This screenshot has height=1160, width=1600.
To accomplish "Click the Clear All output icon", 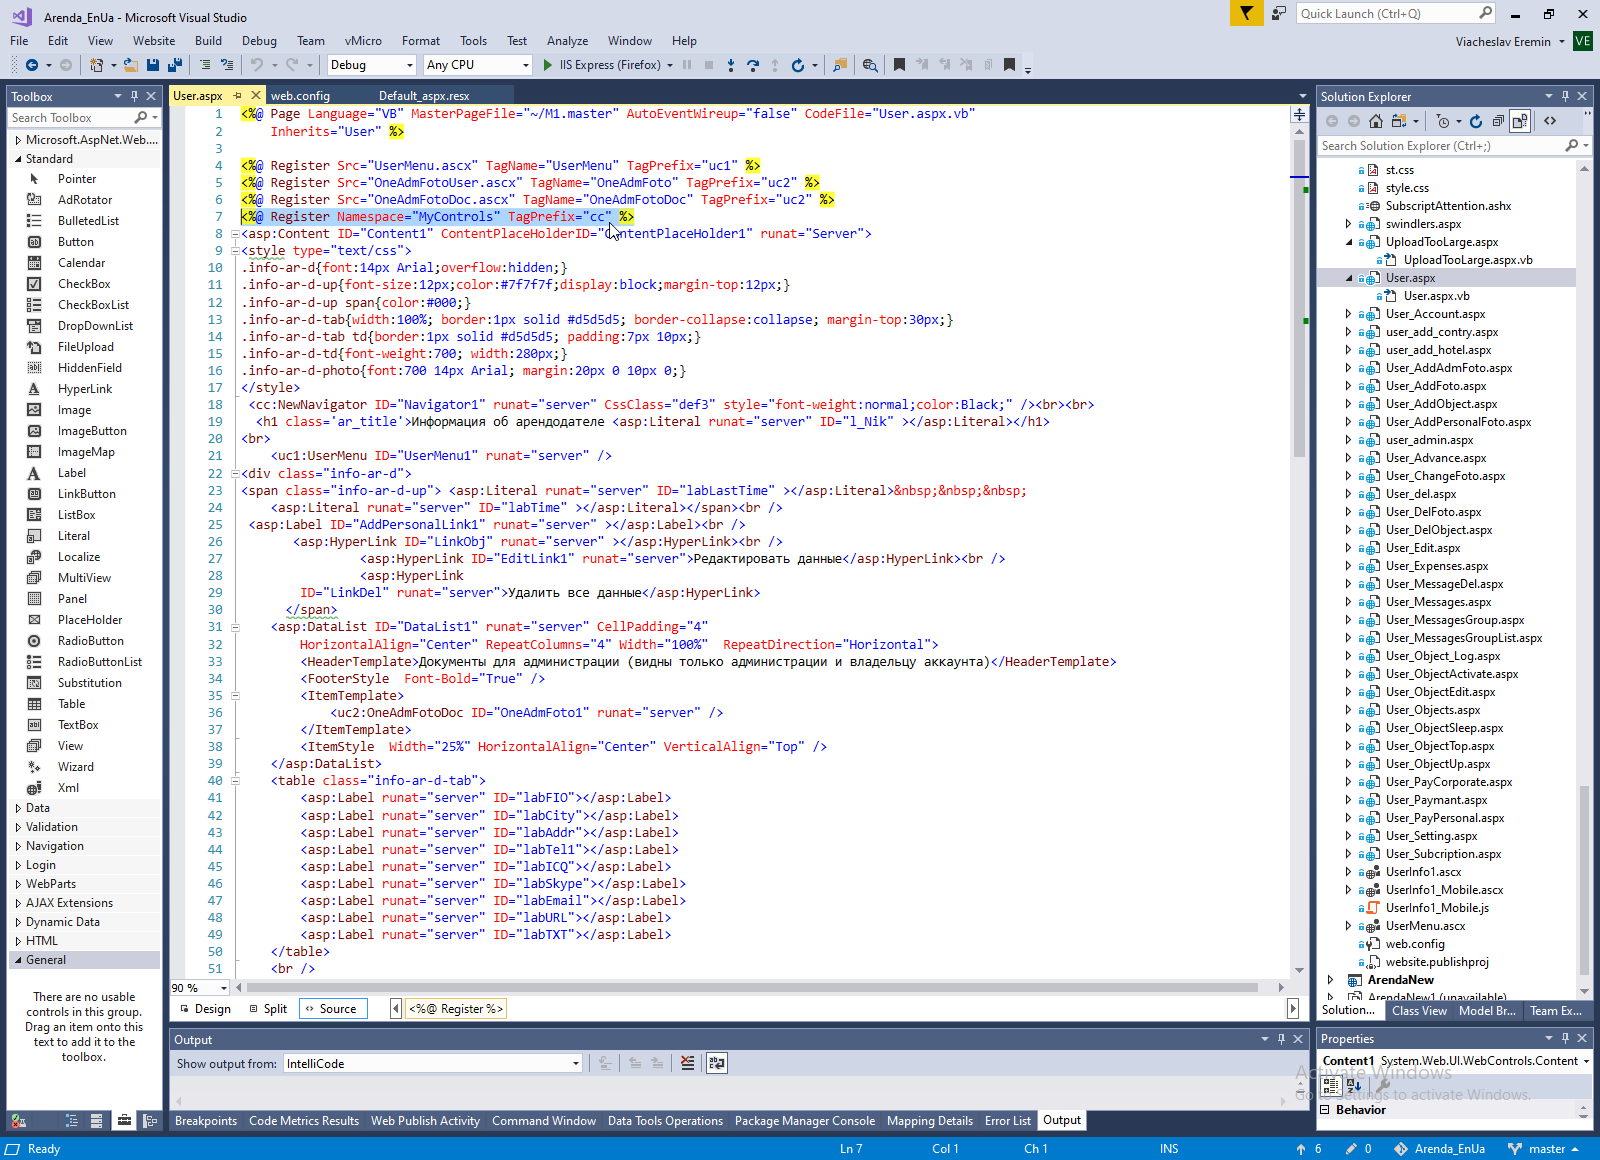I will [x=687, y=1063].
